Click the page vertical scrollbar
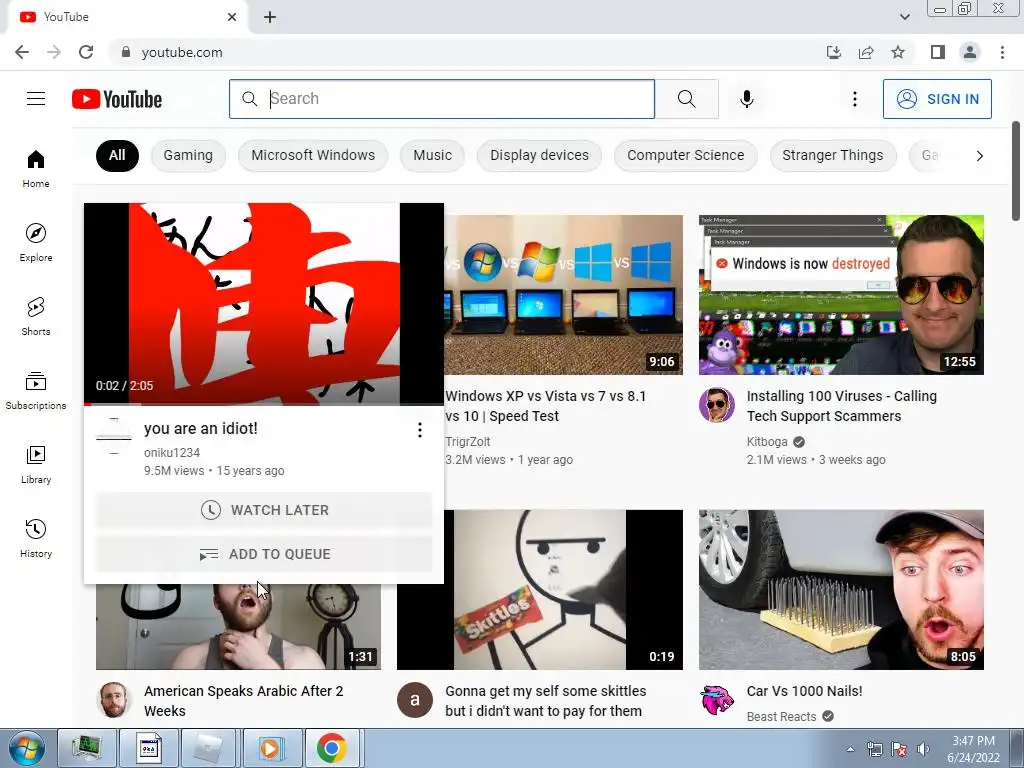 point(1017,171)
